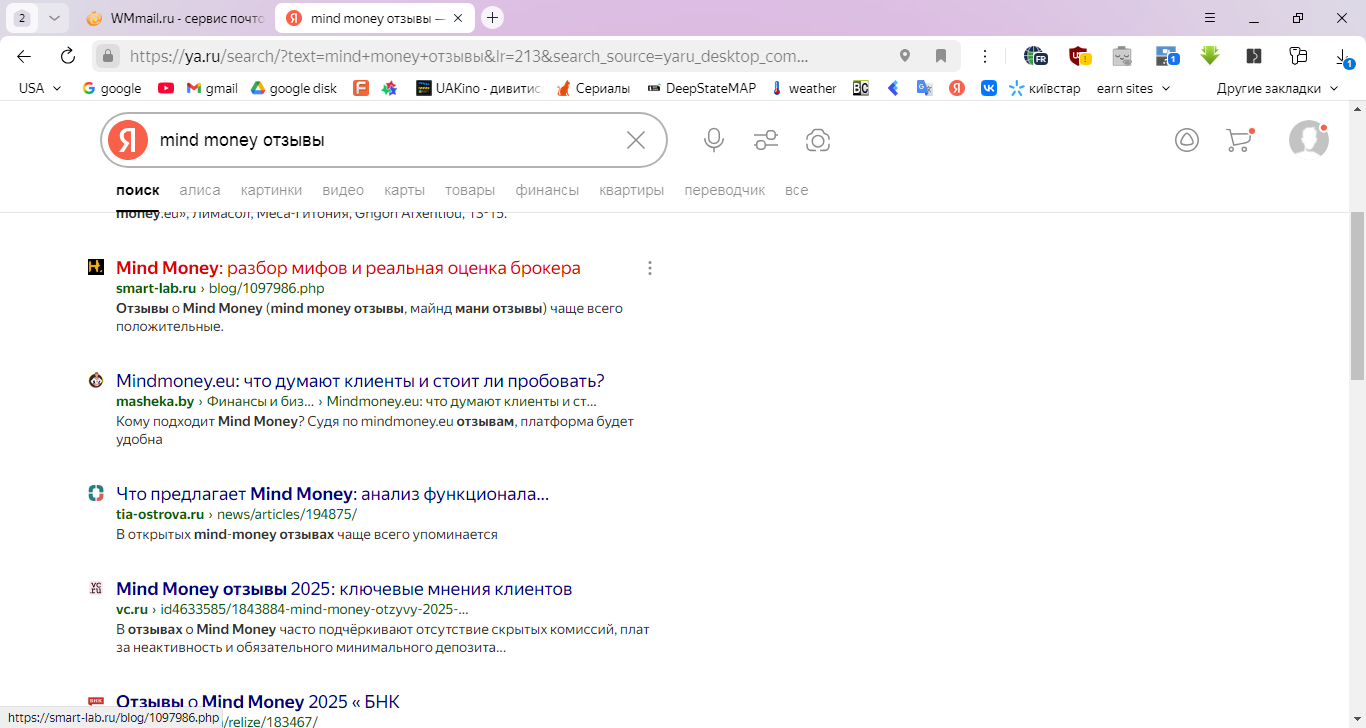Screen dimensions: 1366x728
Task: Select the товары search tab
Action: point(470,190)
